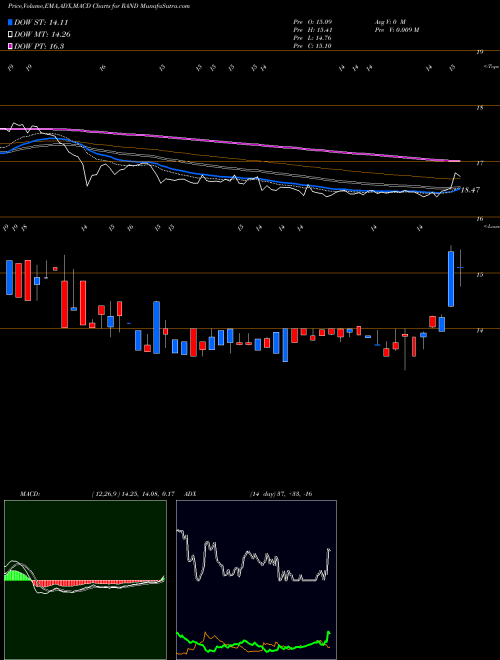Click the blue DOW ST legend swatch
This screenshot has width=500, height=660.
click(11, 22)
